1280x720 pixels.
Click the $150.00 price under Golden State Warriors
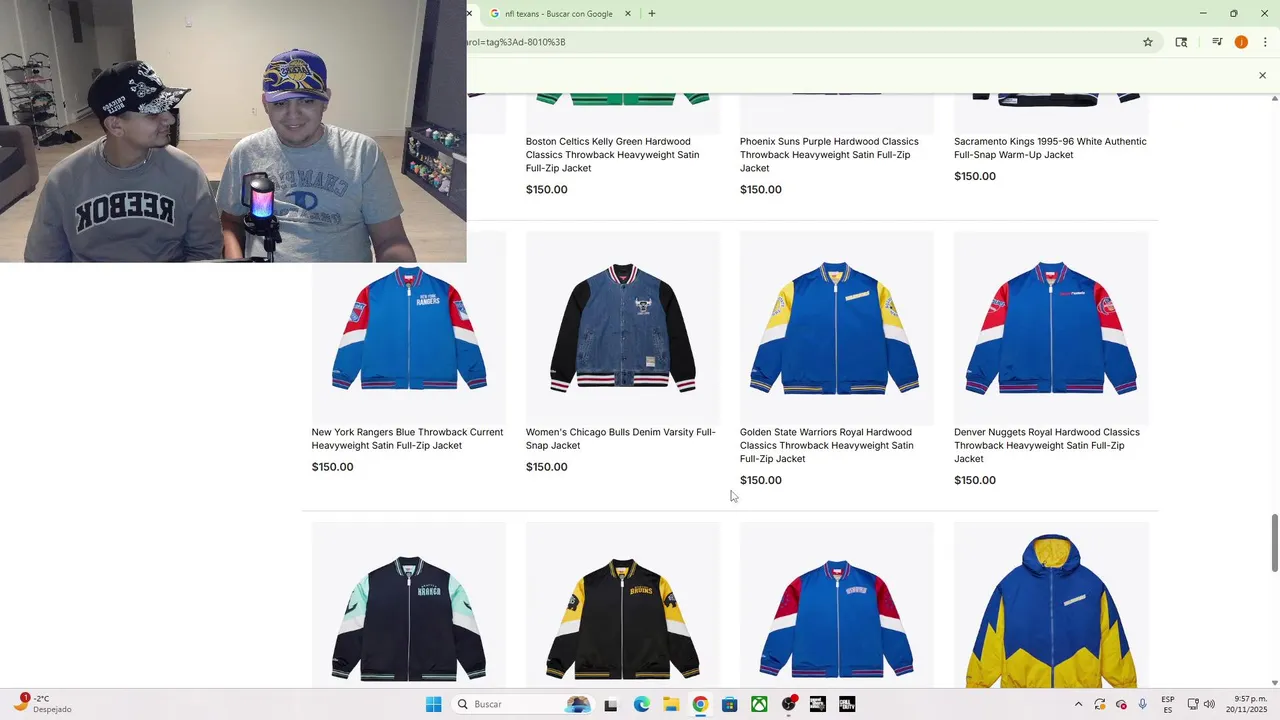pyautogui.click(x=761, y=480)
